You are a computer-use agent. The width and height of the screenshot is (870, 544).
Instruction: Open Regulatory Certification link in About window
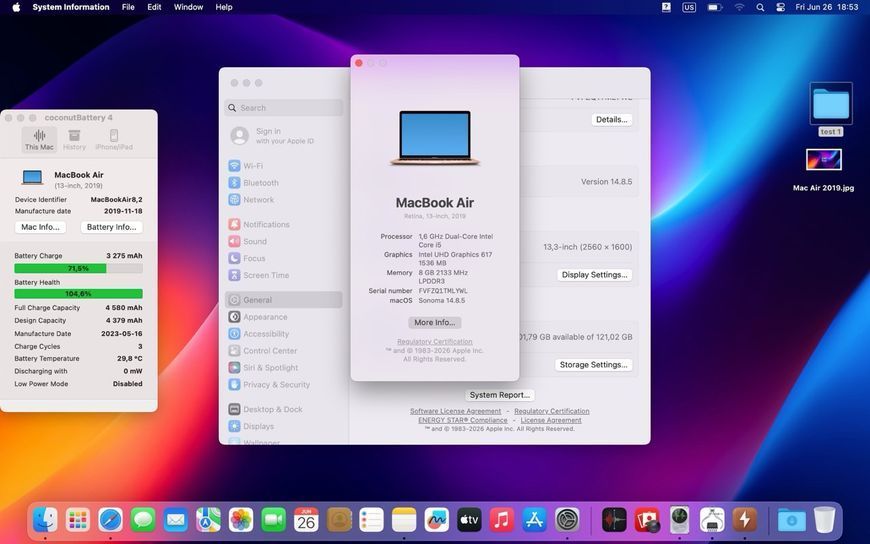434,341
